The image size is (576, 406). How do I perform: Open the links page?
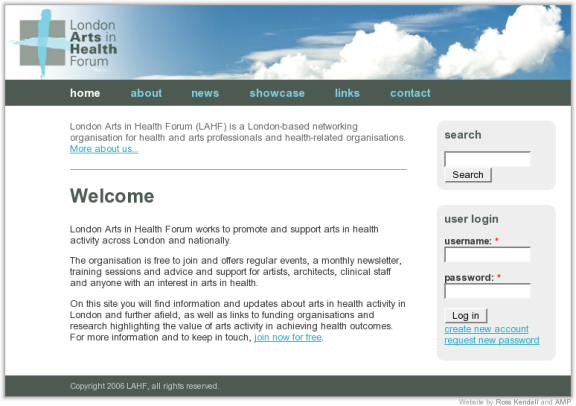point(347,93)
